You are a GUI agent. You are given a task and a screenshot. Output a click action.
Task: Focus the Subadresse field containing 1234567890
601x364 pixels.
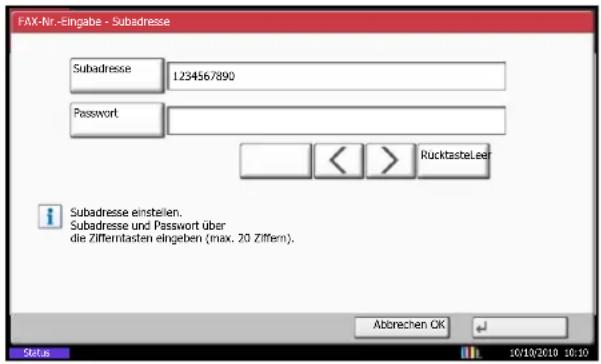(x=337, y=76)
